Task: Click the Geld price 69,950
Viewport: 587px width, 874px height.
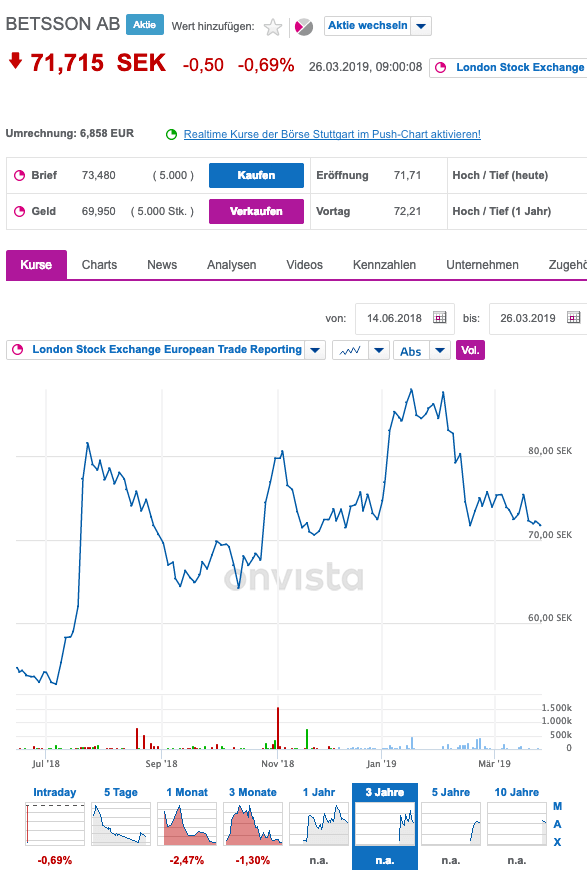Action: point(99,211)
